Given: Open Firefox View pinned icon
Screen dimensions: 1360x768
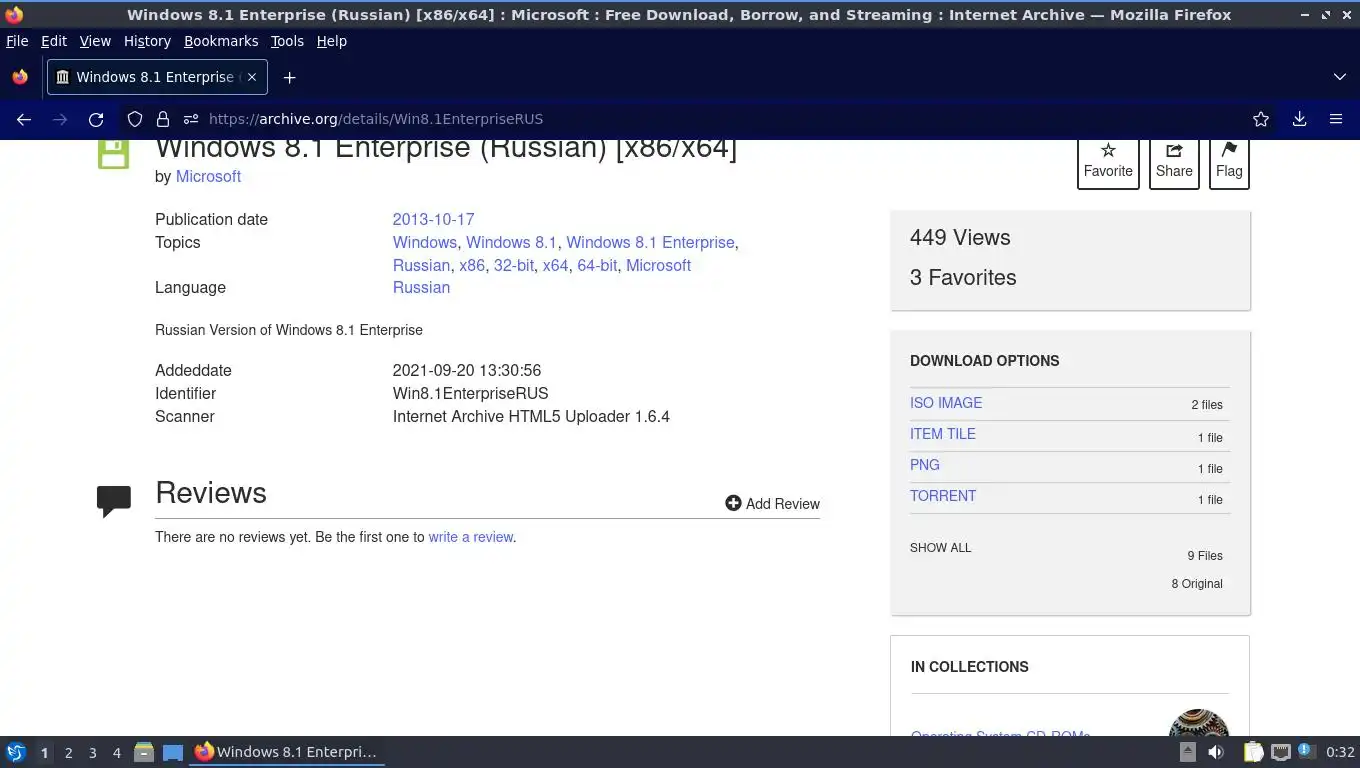Looking at the screenshot, I should click(20, 77).
